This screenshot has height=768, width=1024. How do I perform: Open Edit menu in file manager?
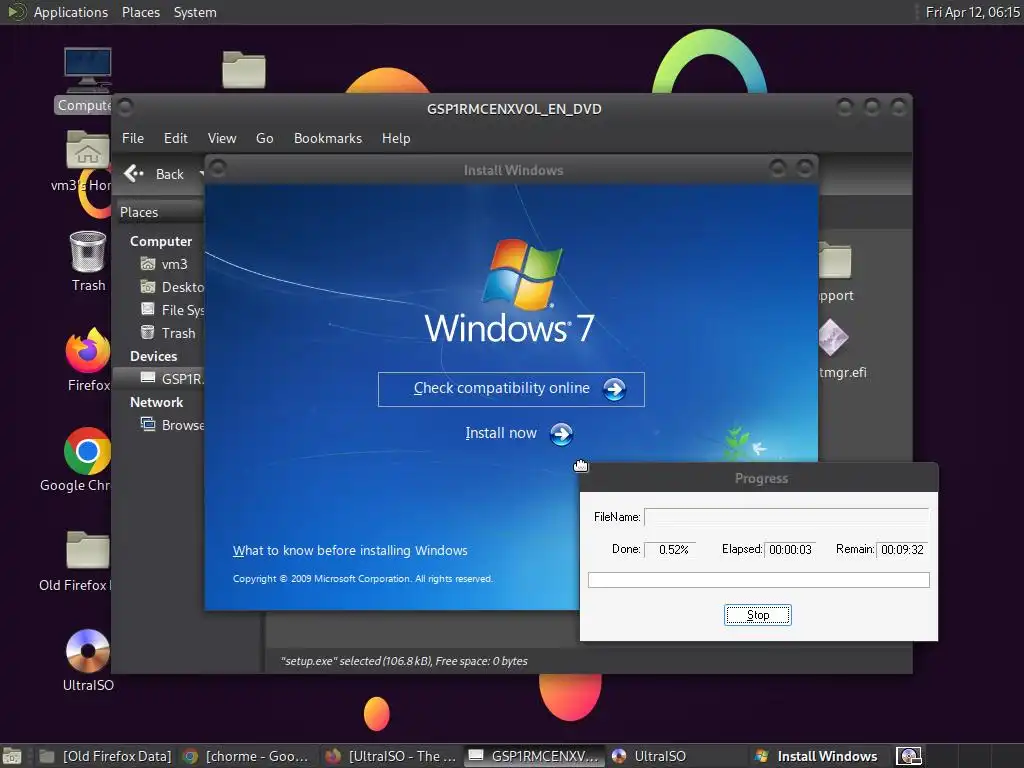click(x=176, y=138)
